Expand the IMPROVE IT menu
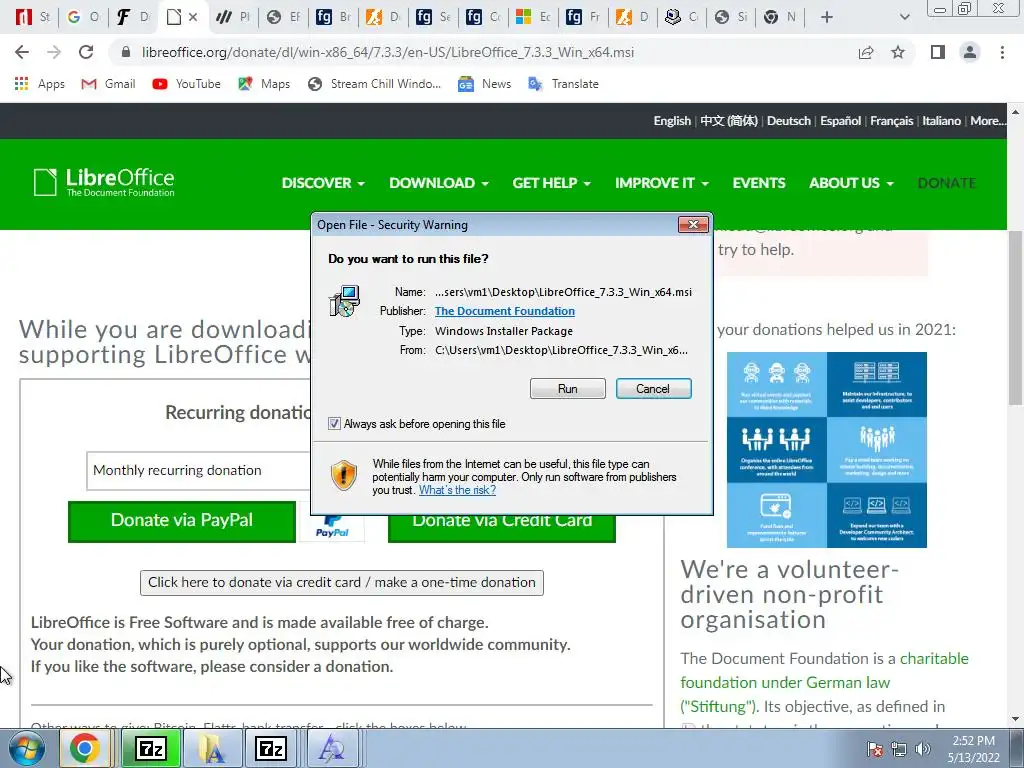The height and width of the screenshot is (768, 1024). [x=662, y=183]
